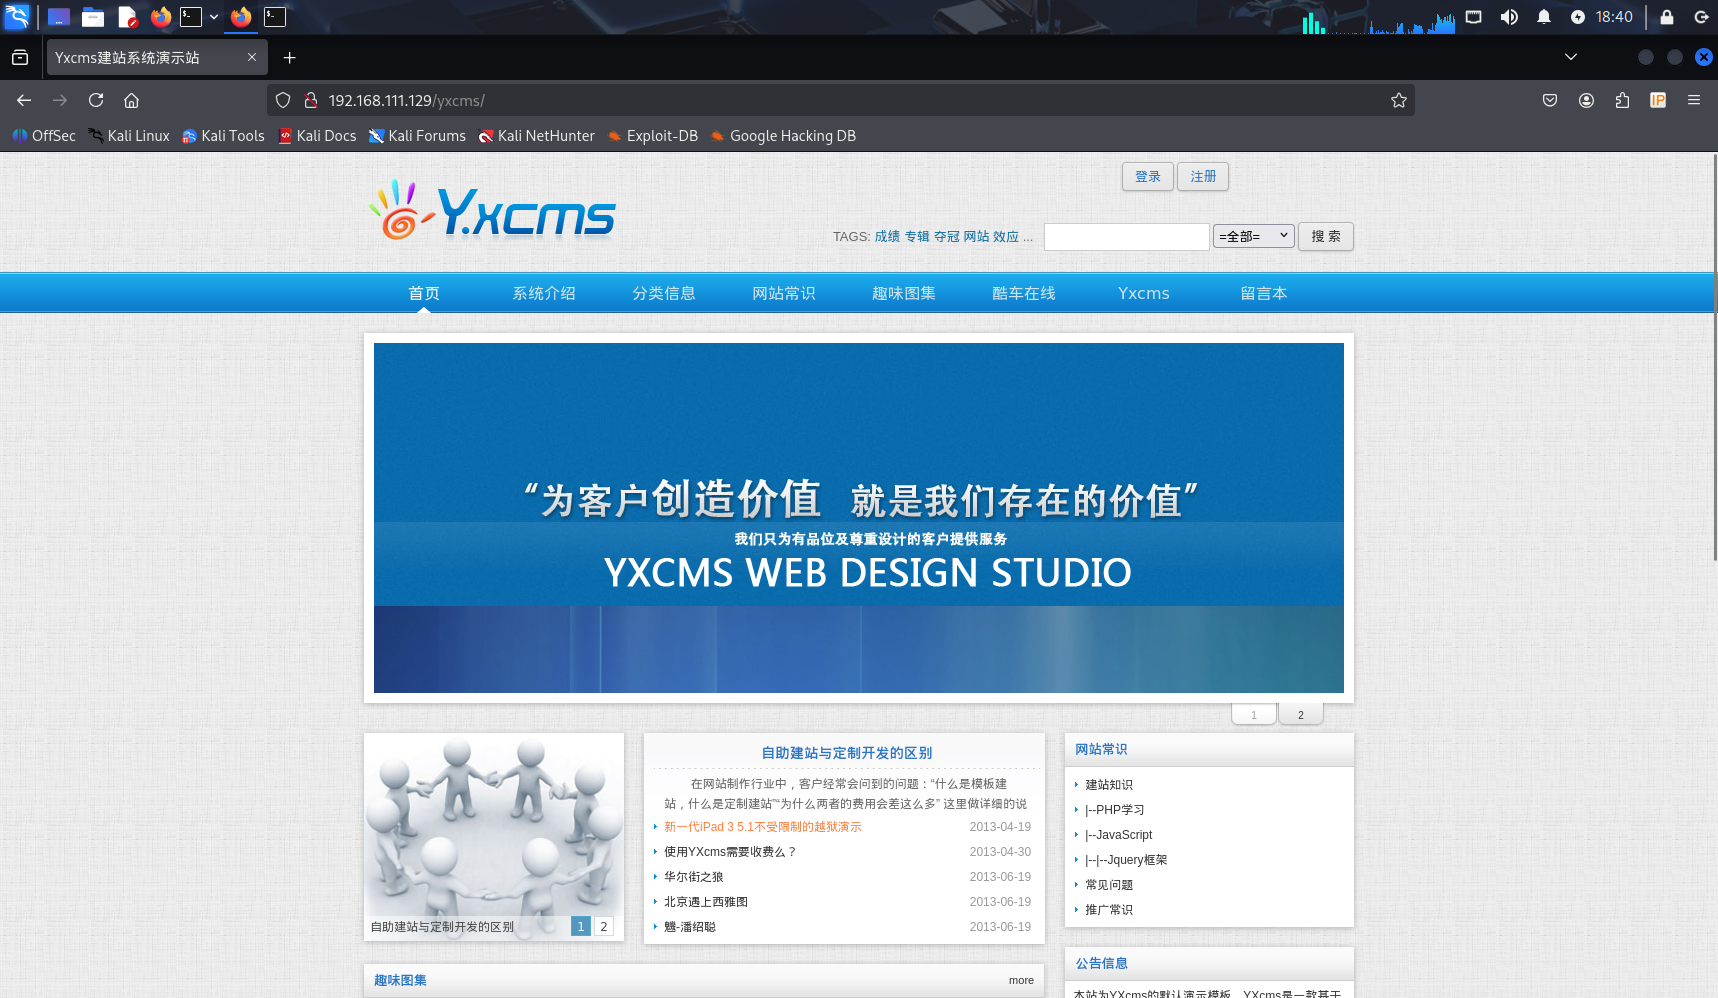The width and height of the screenshot is (1718, 998).
Task: Open the file manager taskbar icon
Action: pyautogui.click(x=93, y=17)
